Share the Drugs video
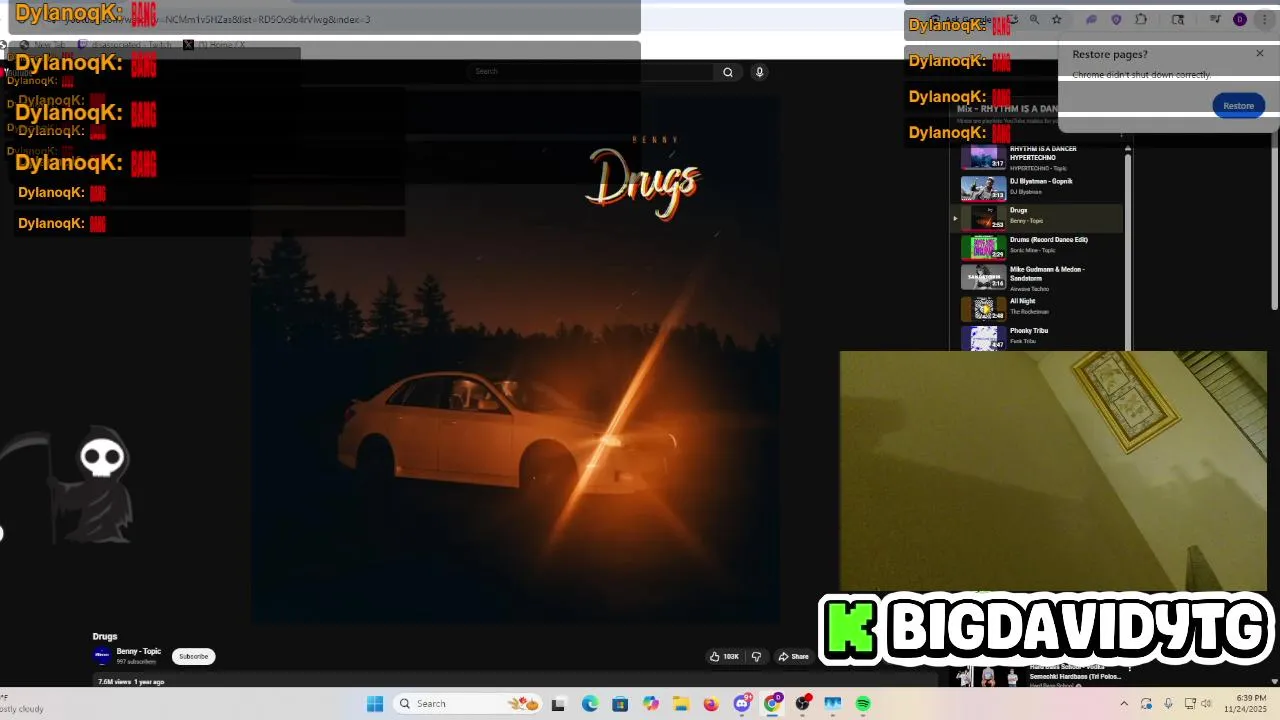The image size is (1280, 720). [794, 656]
